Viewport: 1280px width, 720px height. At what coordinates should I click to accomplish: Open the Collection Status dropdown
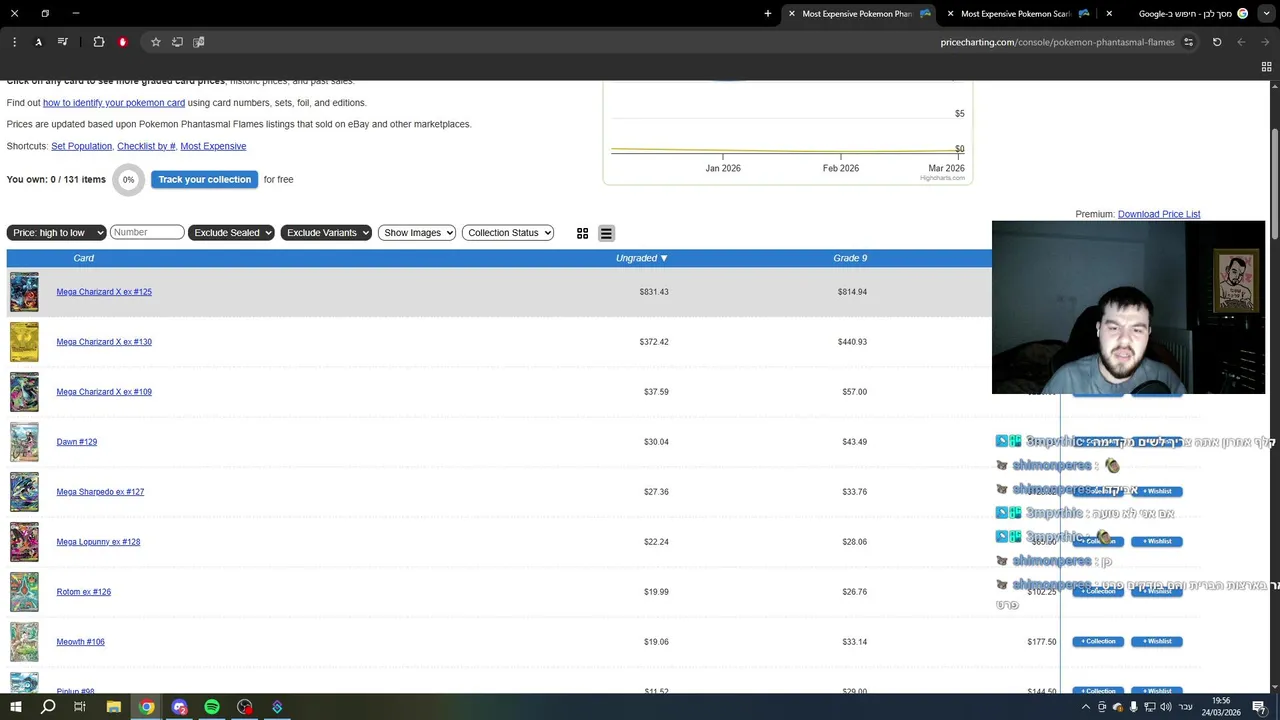[508, 233]
